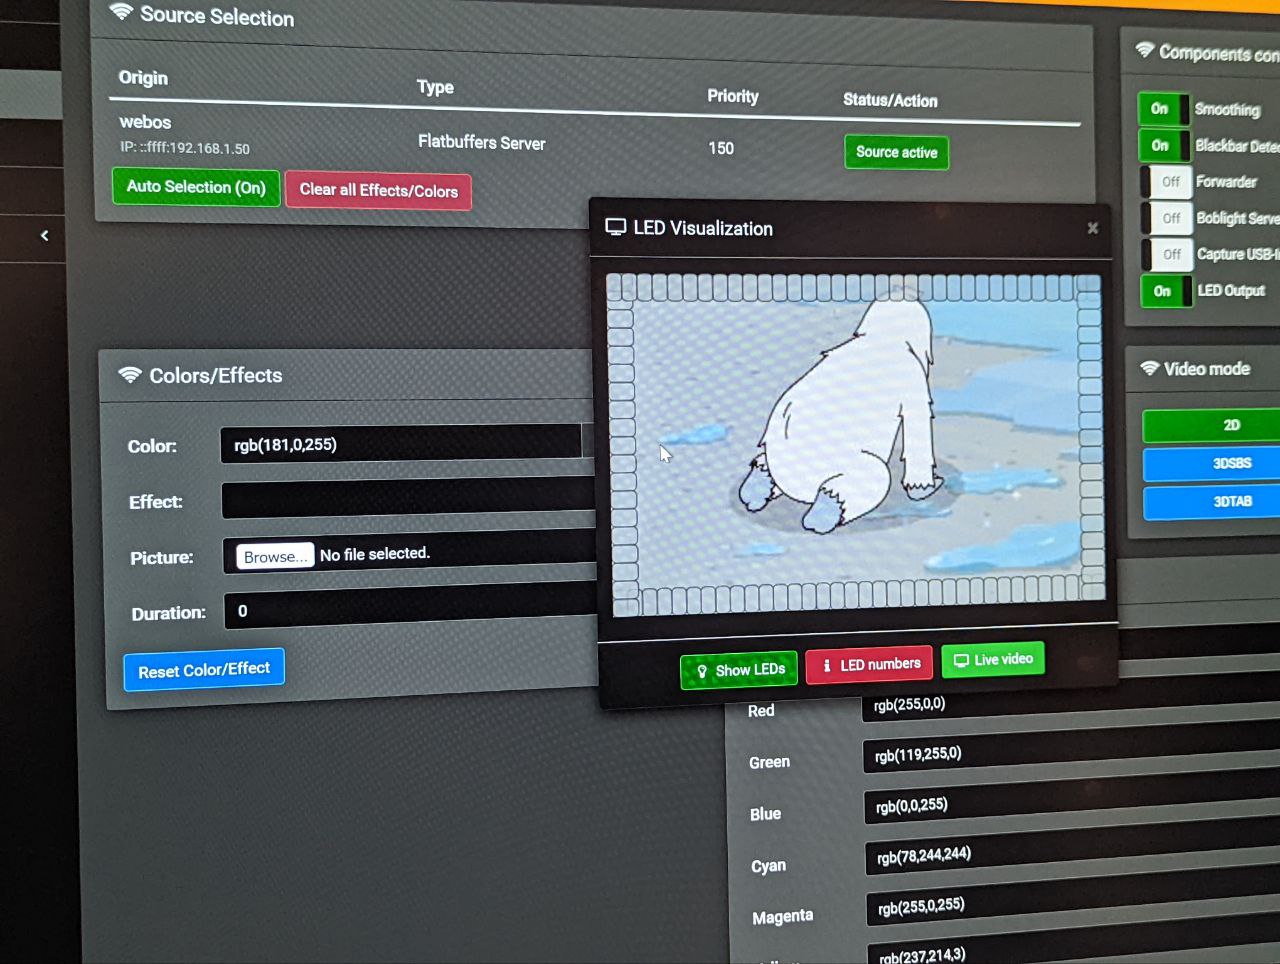Click the Color field showing rgb(181,0,255)
This screenshot has height=964, width=1280.
[x=401, y=443]
